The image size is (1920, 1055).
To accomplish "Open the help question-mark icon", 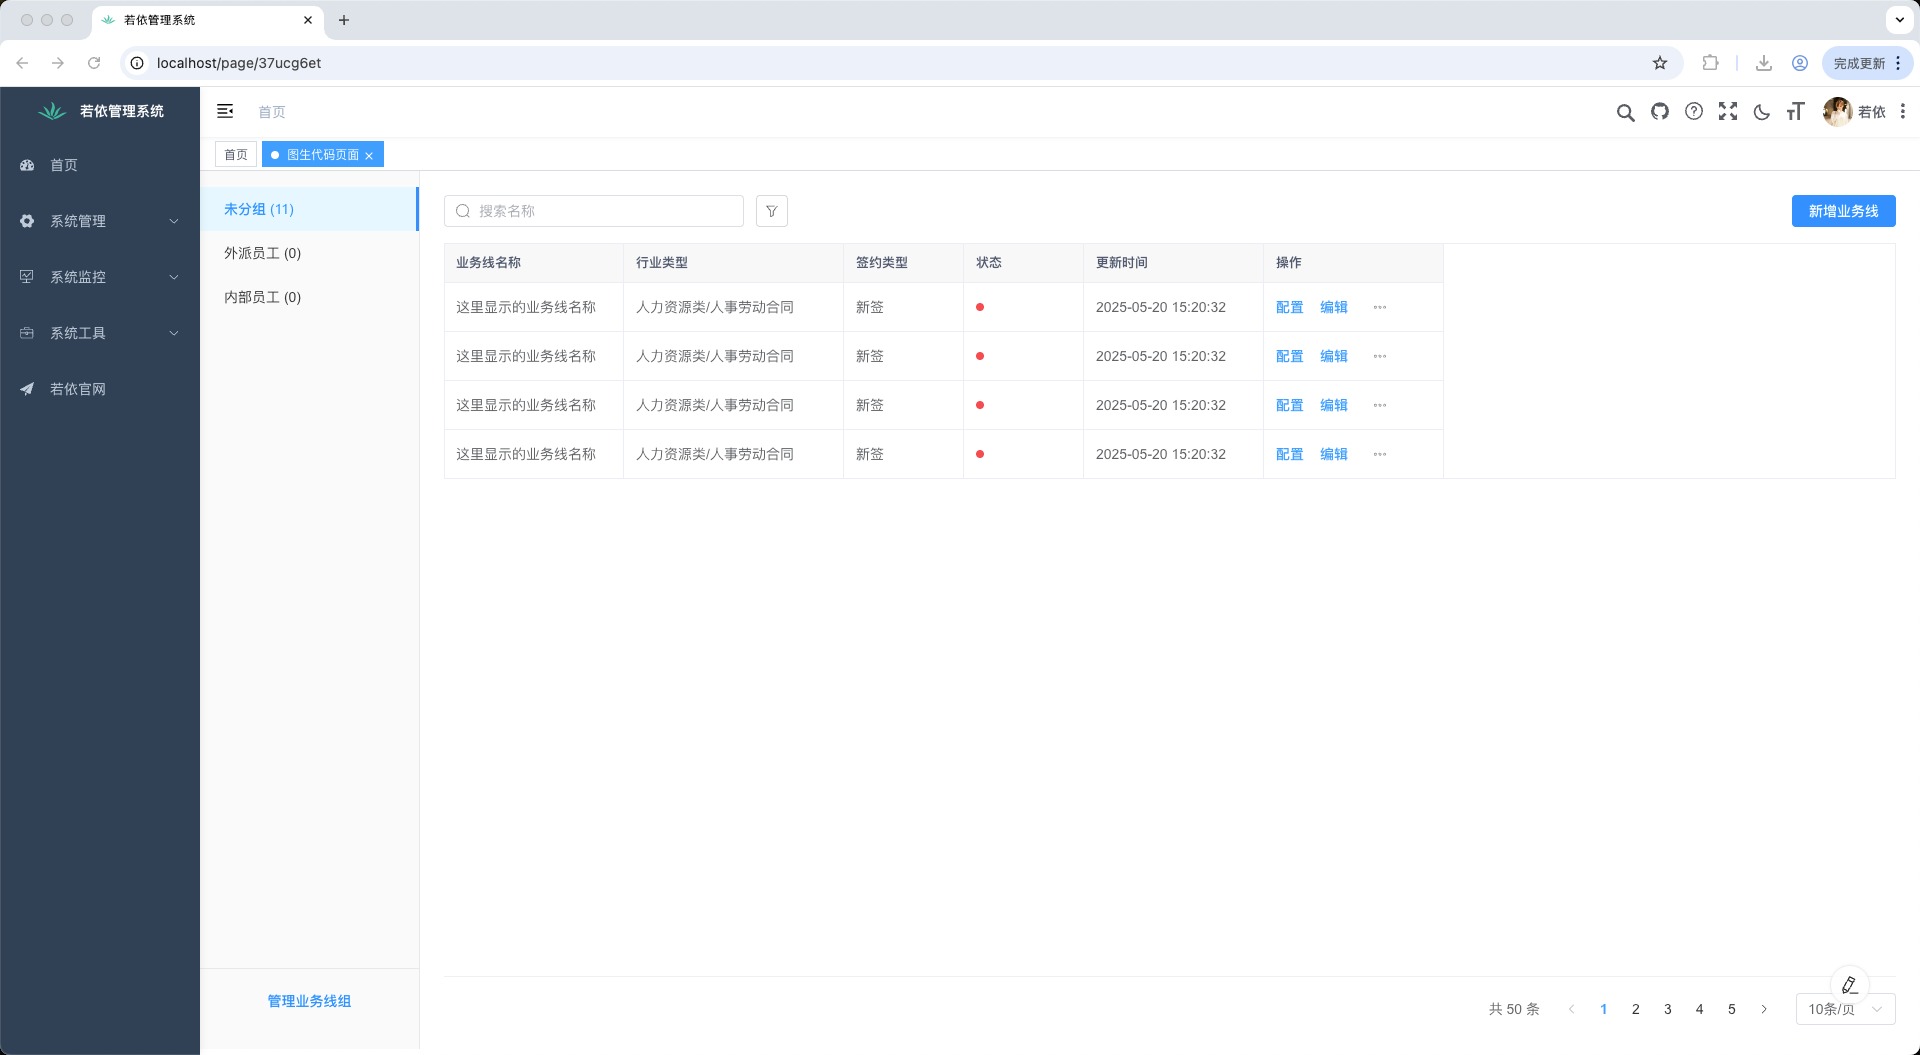I will pos(1694,112).
